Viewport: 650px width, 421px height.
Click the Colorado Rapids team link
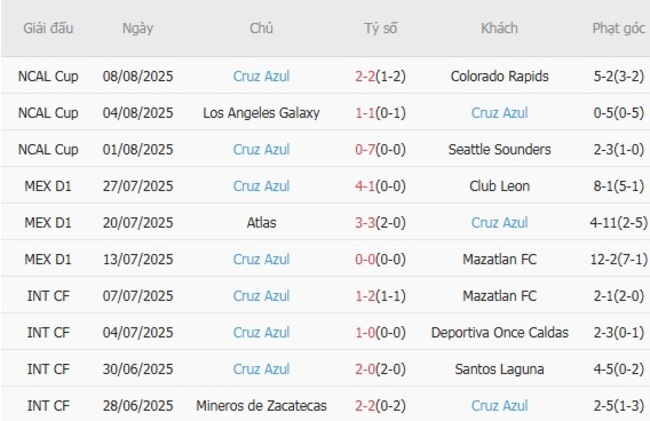[x=499, y=76]
